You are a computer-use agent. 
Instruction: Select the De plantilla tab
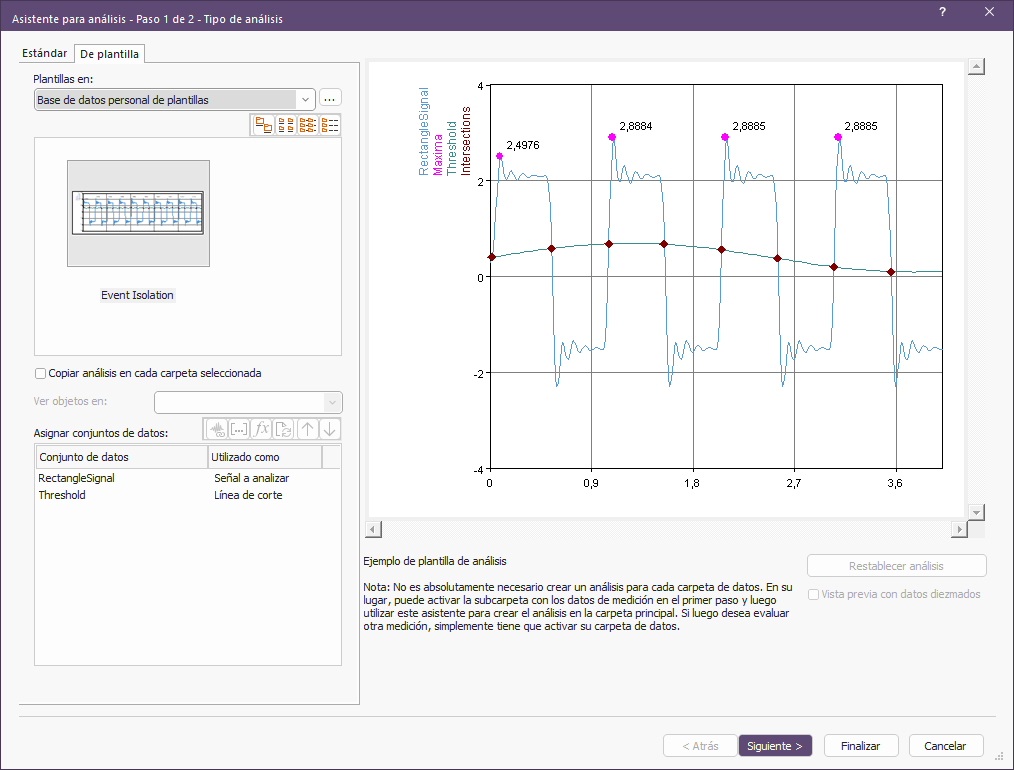click(109, 54)
